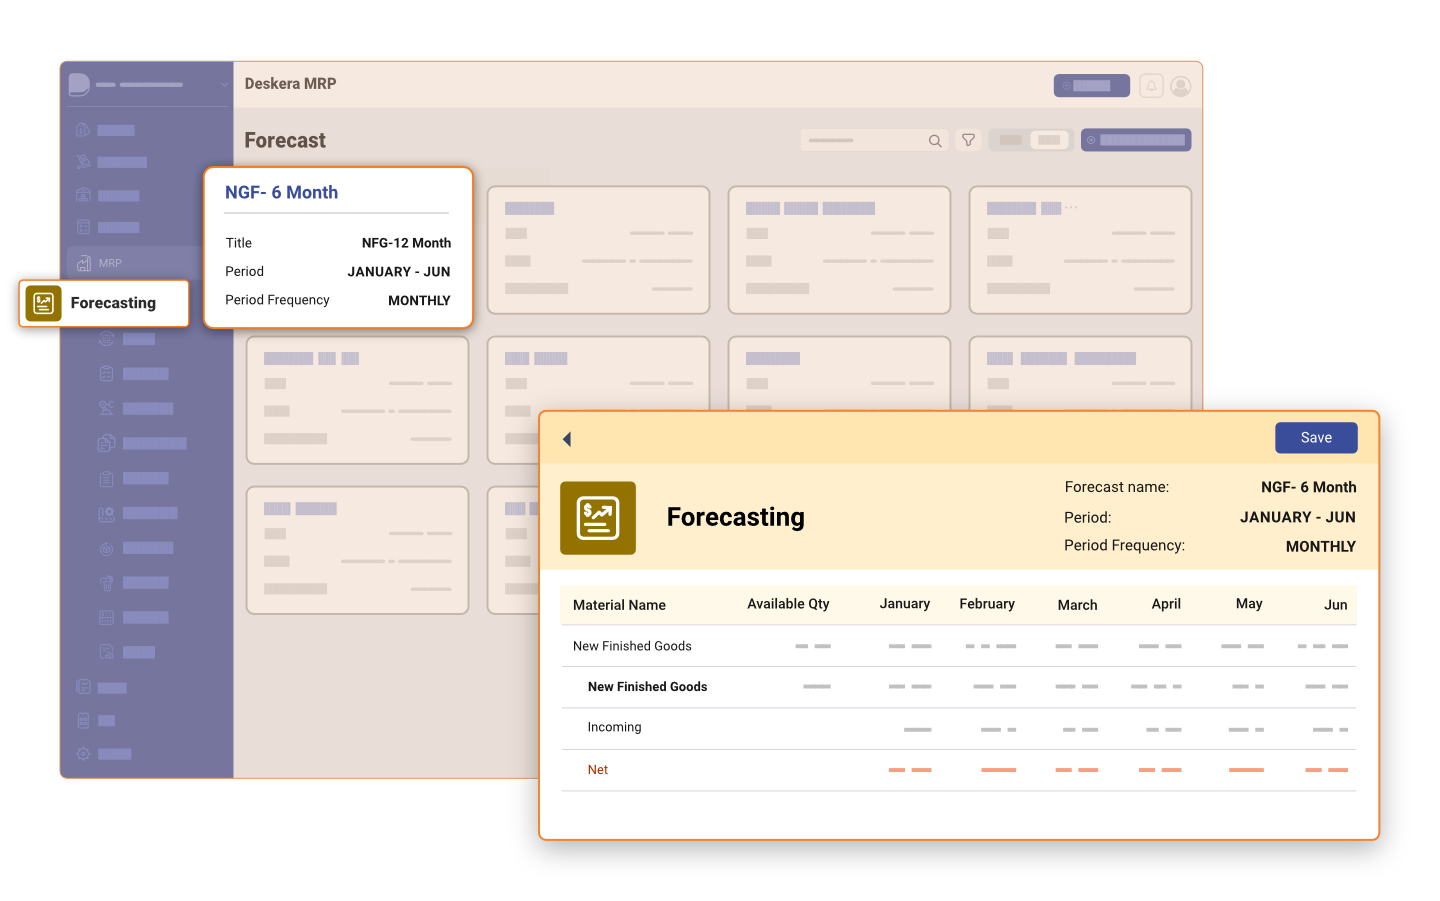The width and height of the screenshot is (1440, 901).
Task: Open settings via the gear icon at sidebar bottom
Action: pos(83,754)
